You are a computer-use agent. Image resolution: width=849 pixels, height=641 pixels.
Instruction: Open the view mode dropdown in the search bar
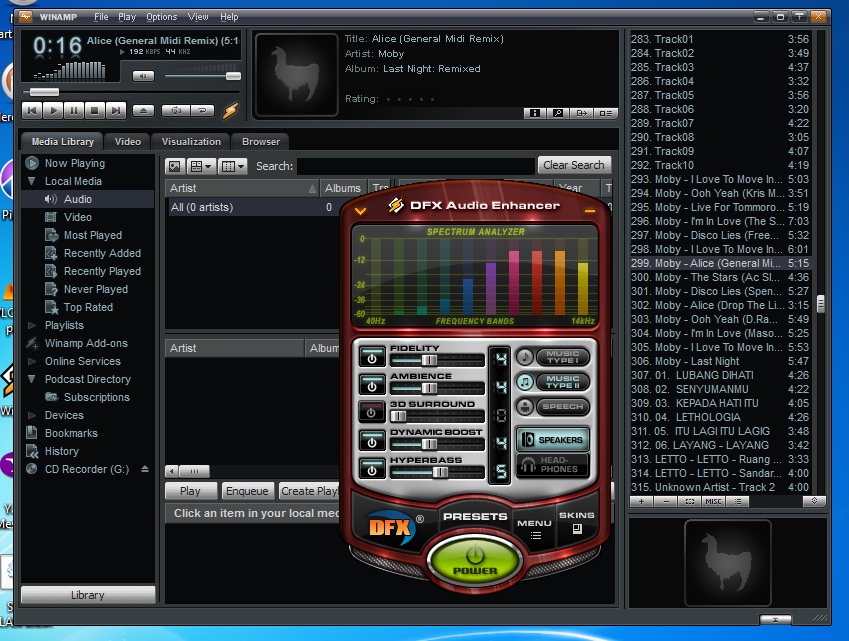[201, 166]
